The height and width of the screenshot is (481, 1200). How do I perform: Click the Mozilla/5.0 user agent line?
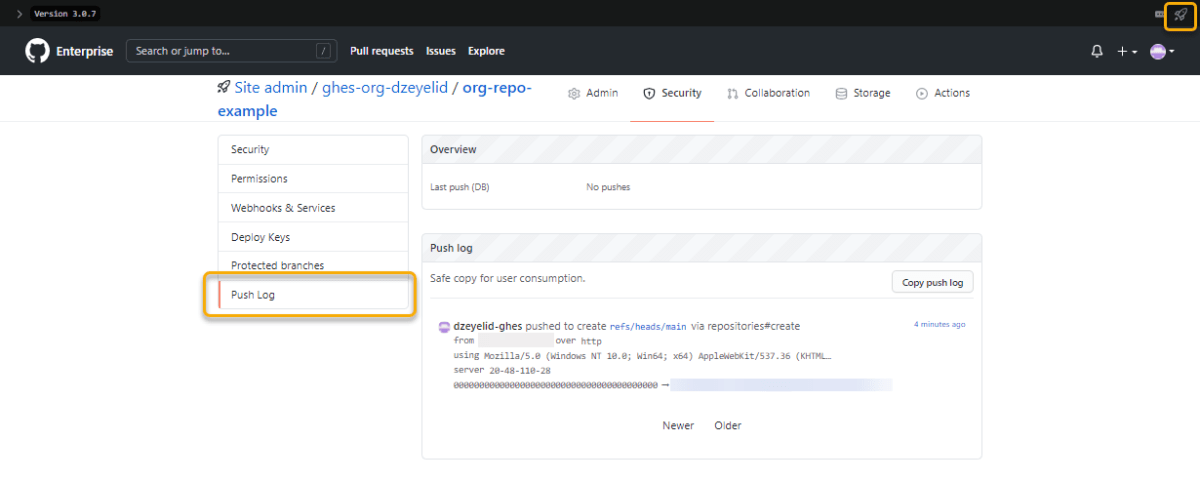tap(642, 355)
